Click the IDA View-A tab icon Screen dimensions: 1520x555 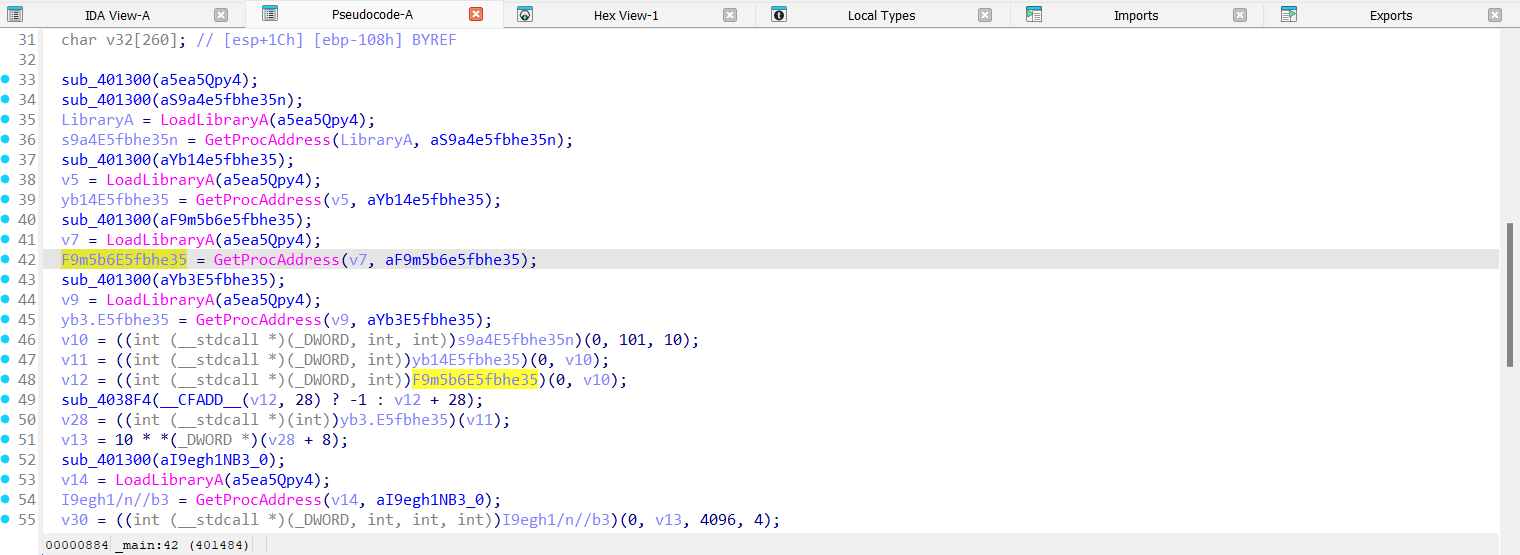(x=15, y=15)
